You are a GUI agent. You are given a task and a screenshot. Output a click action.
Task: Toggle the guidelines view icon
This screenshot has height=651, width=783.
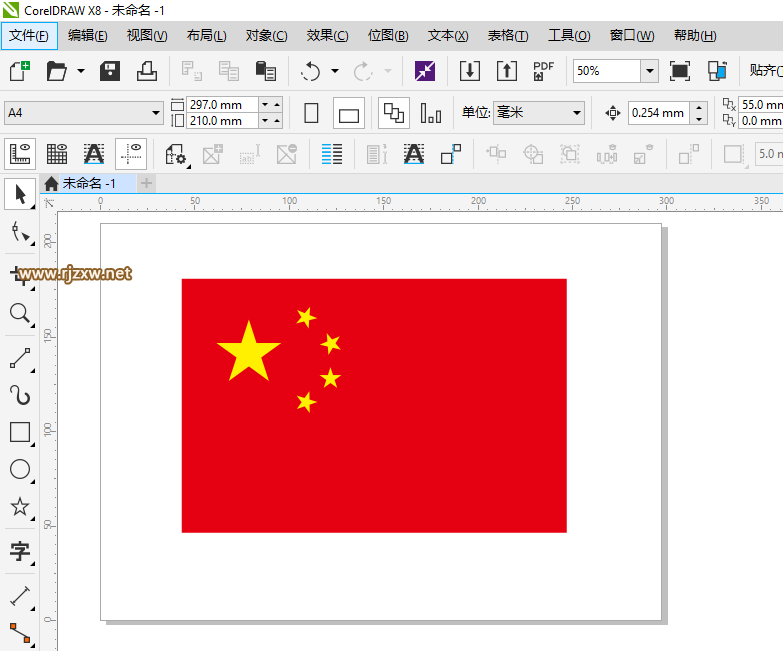[x=131, y=154]
